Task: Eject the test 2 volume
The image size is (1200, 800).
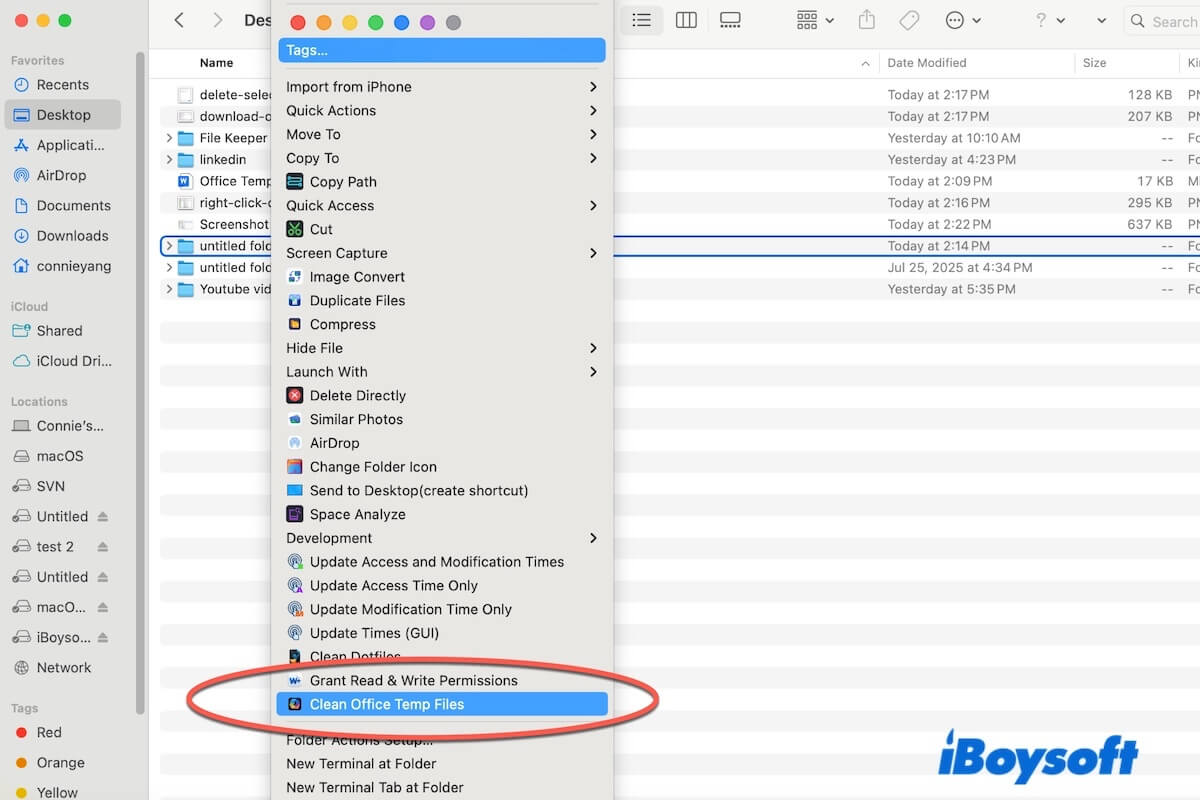Action: point(104,546)
